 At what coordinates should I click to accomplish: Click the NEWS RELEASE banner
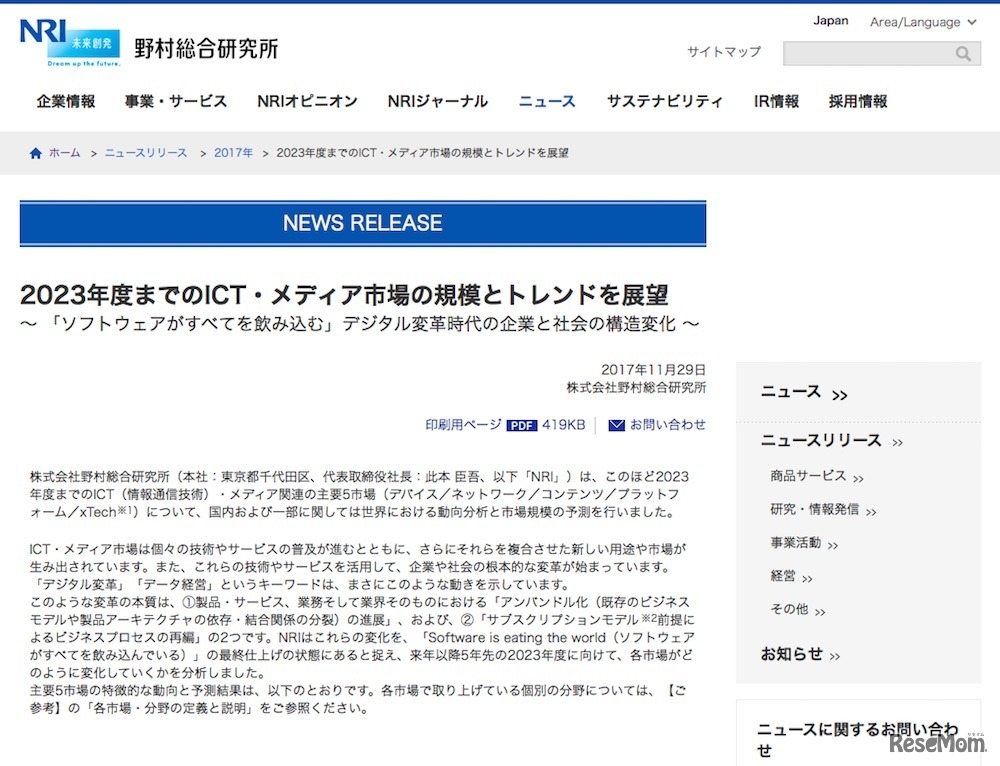click(363, 223)
